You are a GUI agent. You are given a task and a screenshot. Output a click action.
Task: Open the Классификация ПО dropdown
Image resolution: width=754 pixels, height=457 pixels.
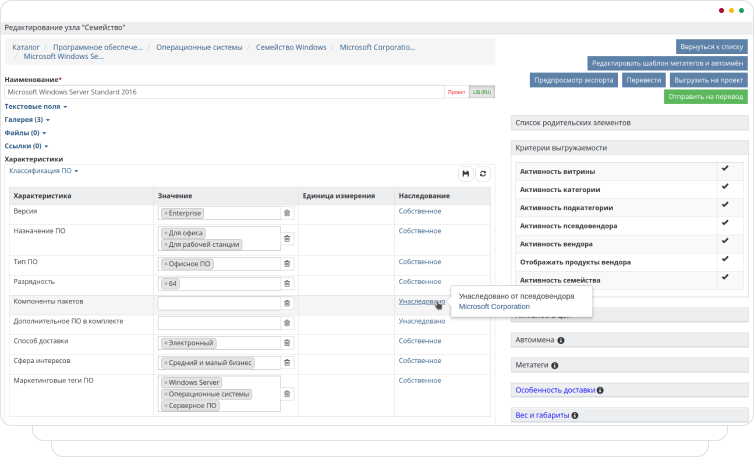click(x=43, y=171)
